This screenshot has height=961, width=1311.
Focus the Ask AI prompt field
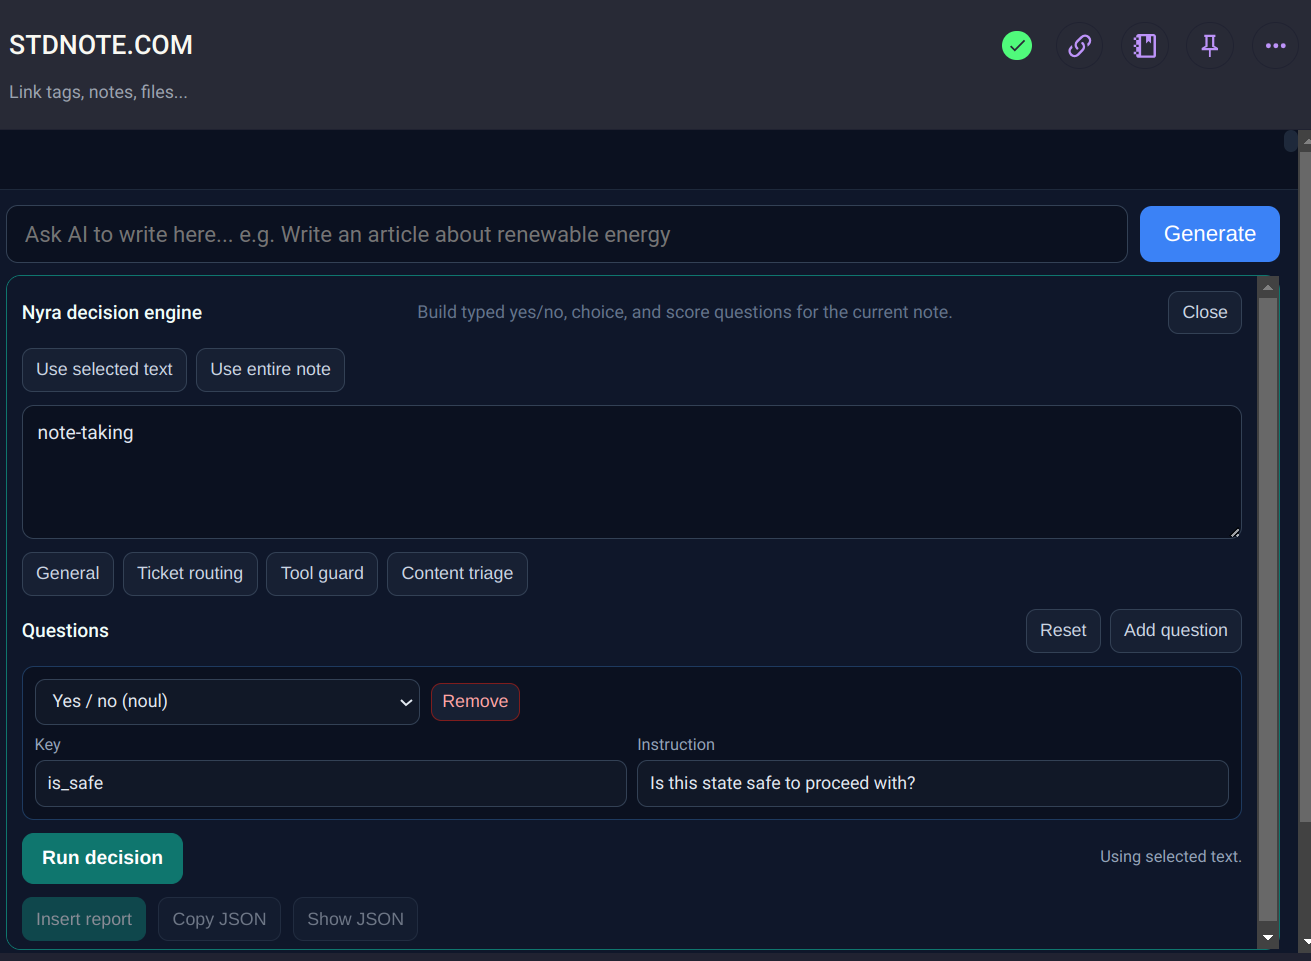click(x=567, y=234)
